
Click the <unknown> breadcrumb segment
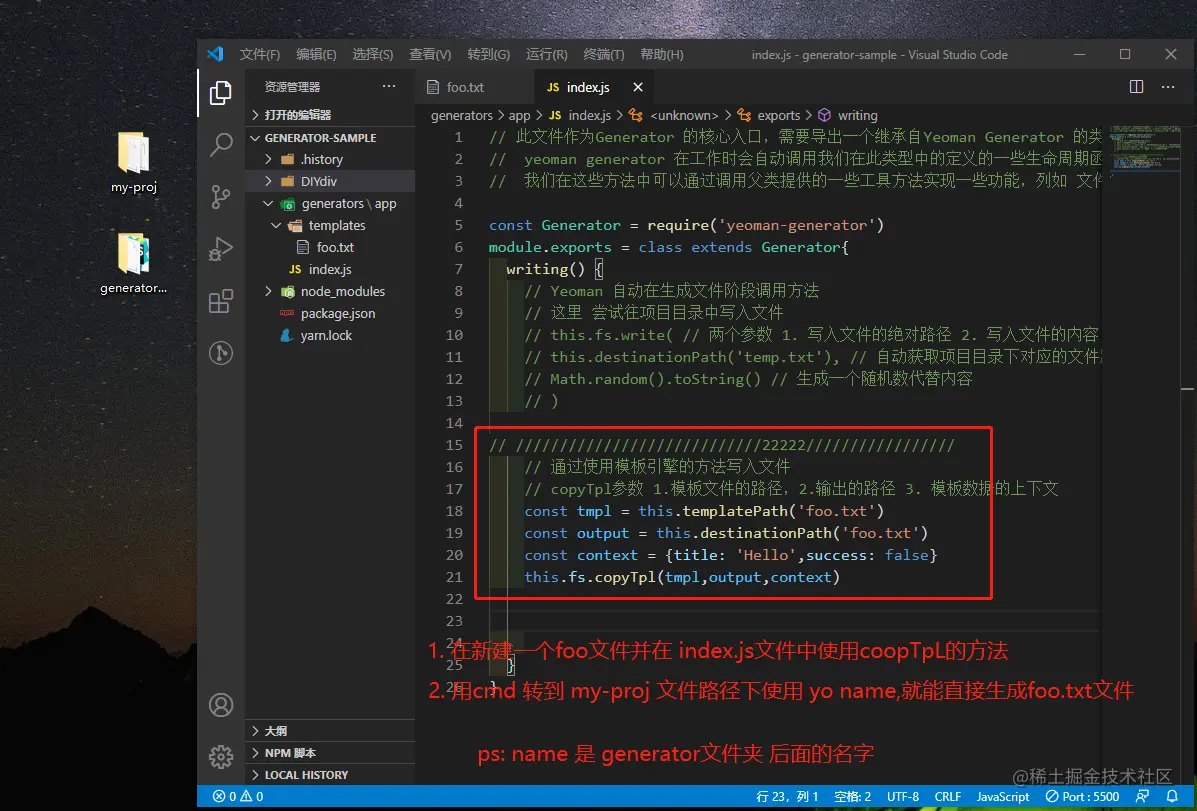point(684,115)
